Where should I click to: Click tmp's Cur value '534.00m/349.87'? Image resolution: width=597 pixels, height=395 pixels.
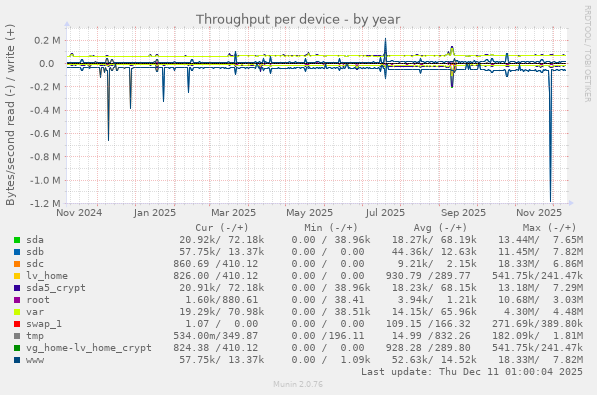point(215,336)
